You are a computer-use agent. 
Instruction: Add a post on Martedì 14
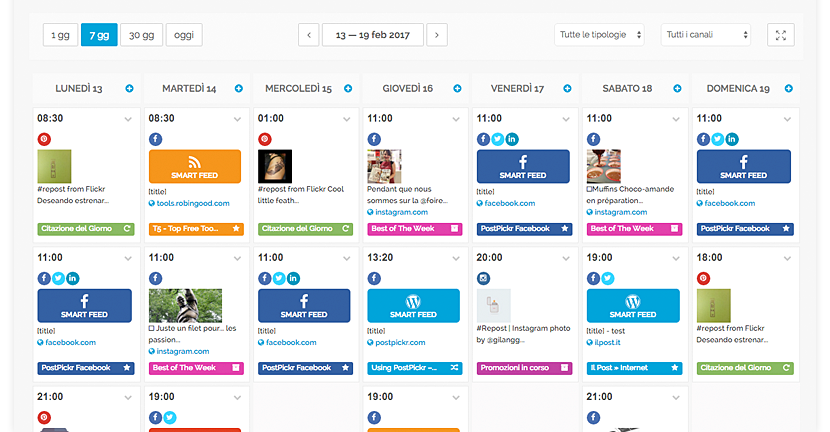click(239, 88)
